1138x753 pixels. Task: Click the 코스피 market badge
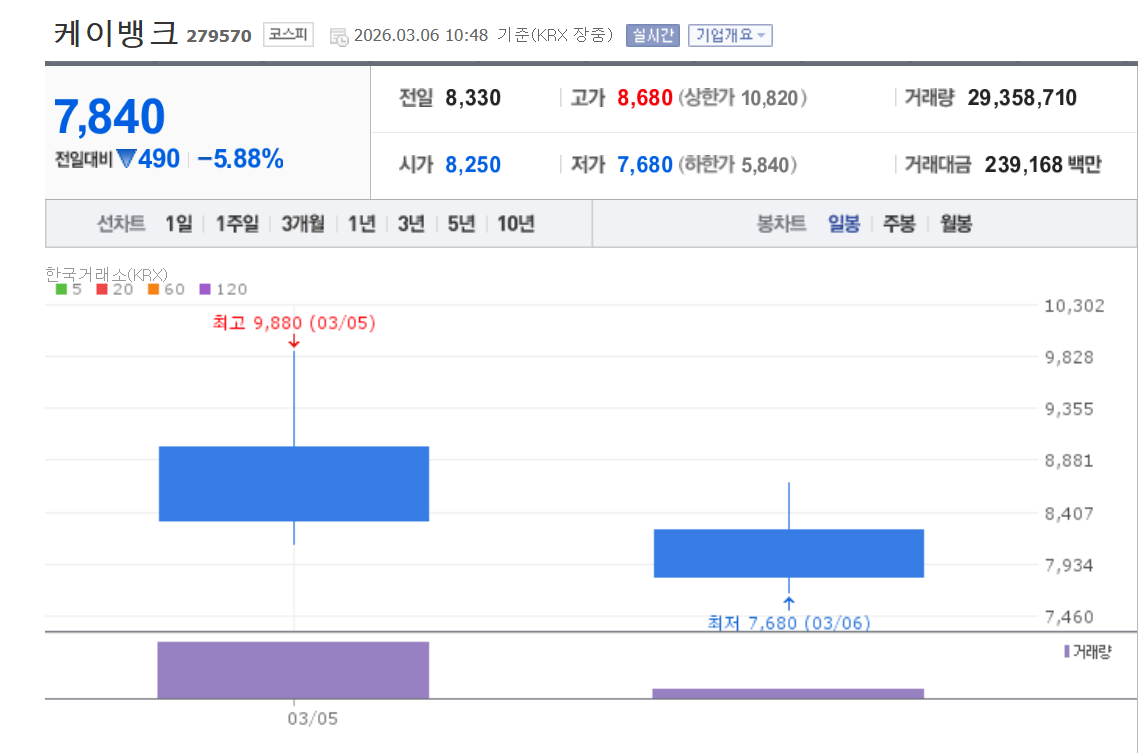click(x=288, y=34)
